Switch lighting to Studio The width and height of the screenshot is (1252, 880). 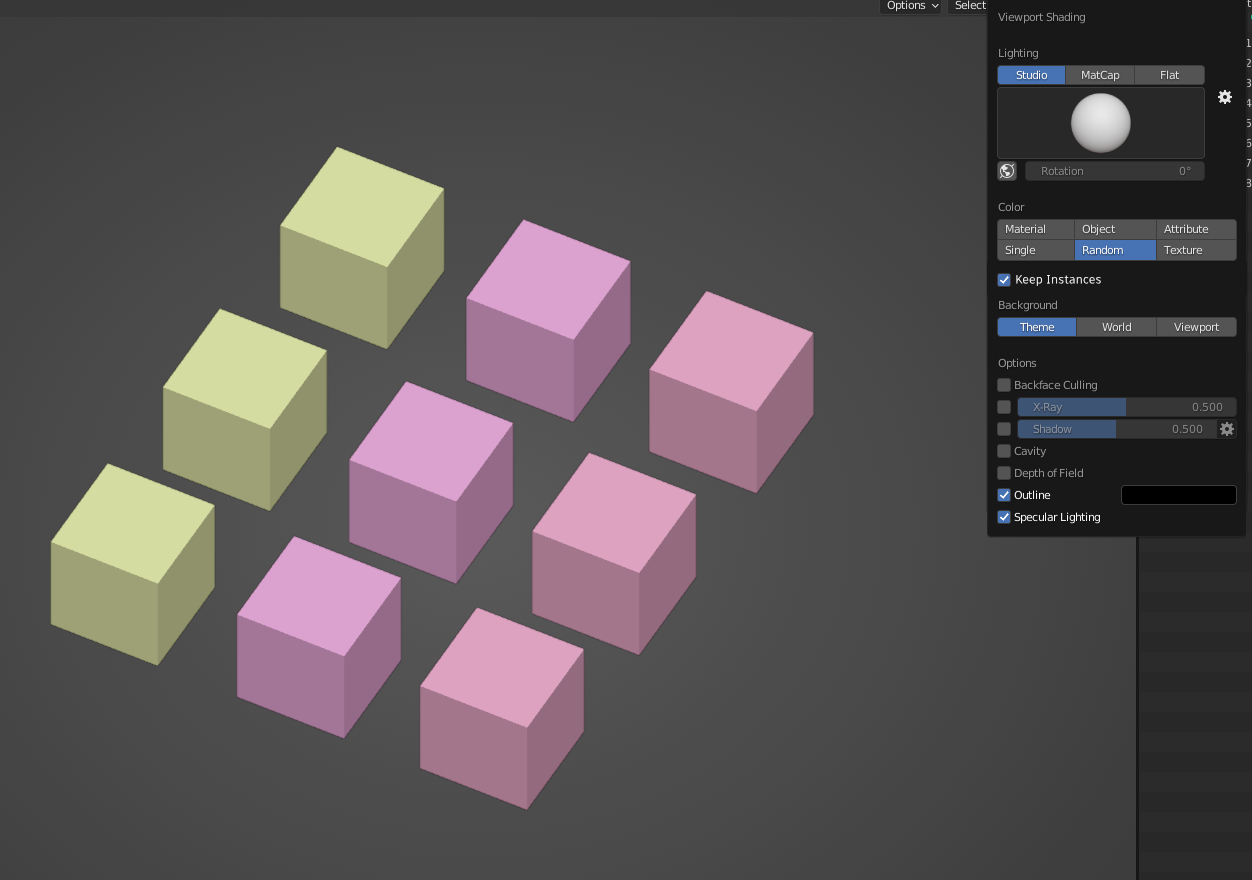tap(1032, 75)
